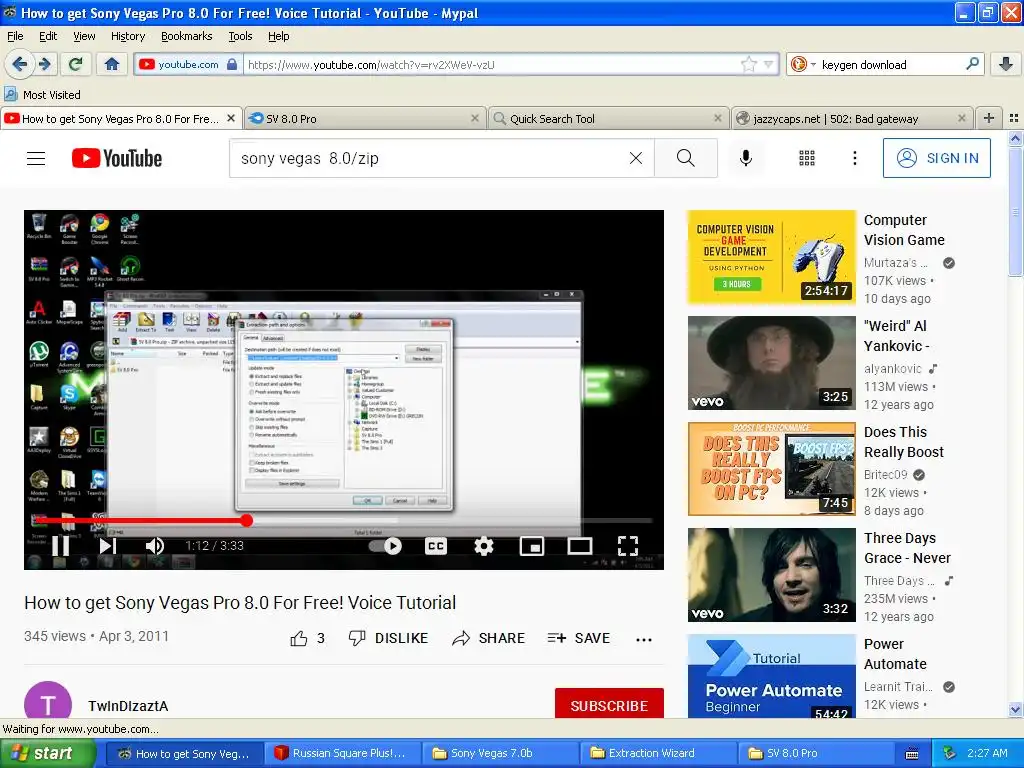The height and width of the screenshot is (768, 1024).
Task: Save the video to a playlist
Action: pos(579,638)
